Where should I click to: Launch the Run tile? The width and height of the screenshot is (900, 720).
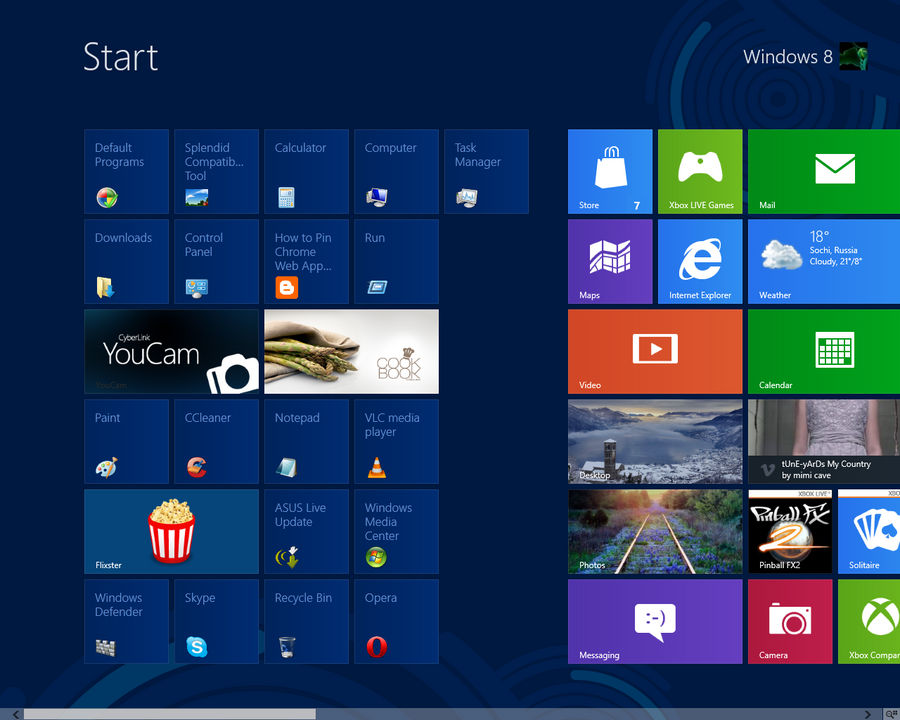pos(397,262)
